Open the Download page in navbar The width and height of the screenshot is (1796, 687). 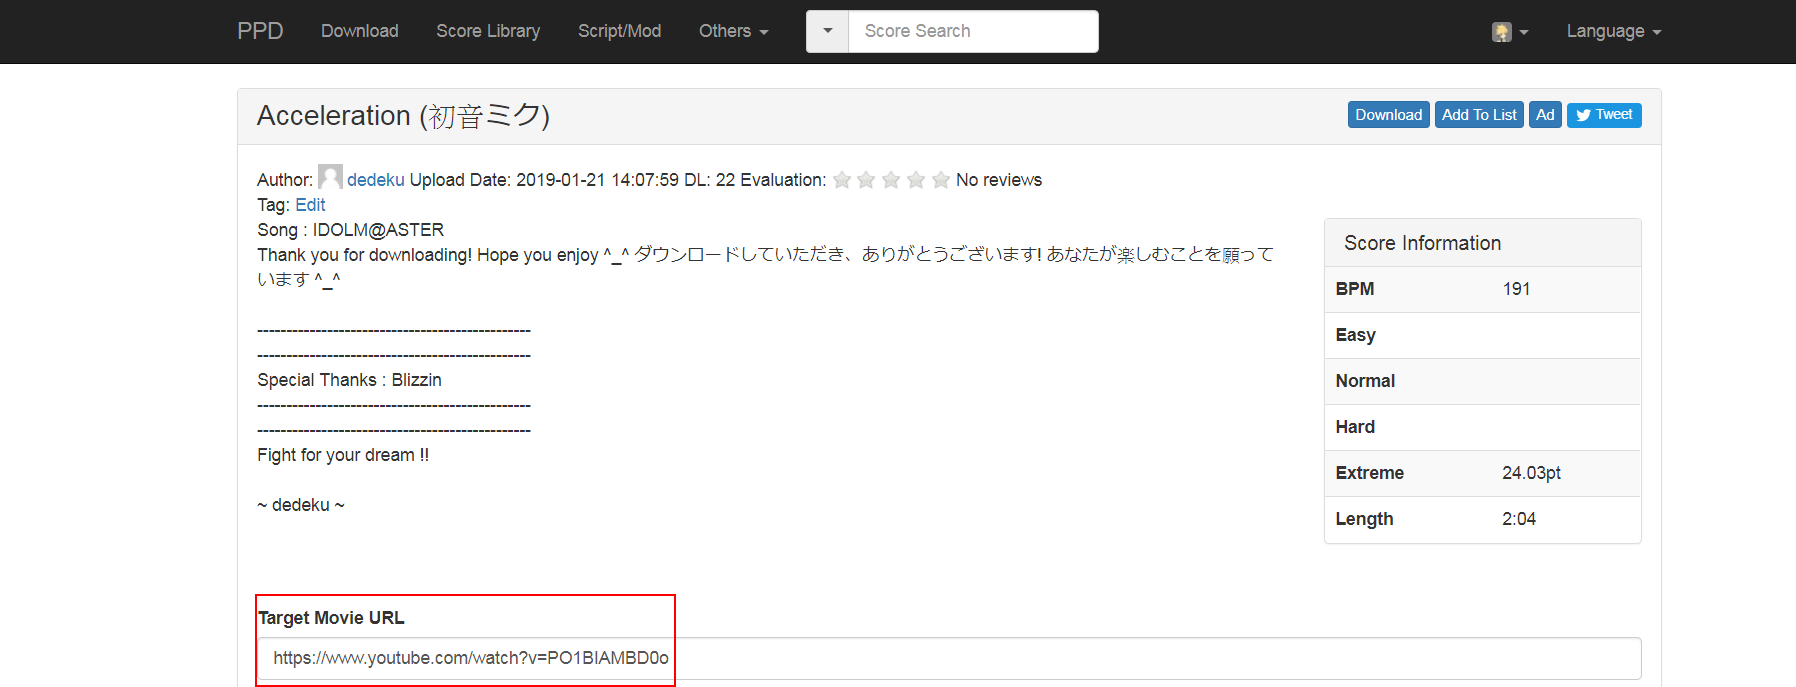[359, 31]
